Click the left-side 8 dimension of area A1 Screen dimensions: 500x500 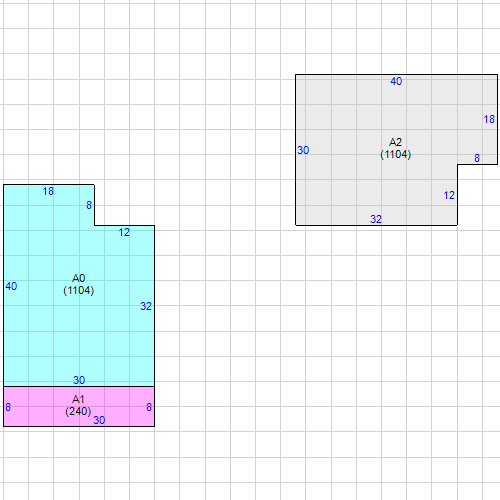[8, 407]
